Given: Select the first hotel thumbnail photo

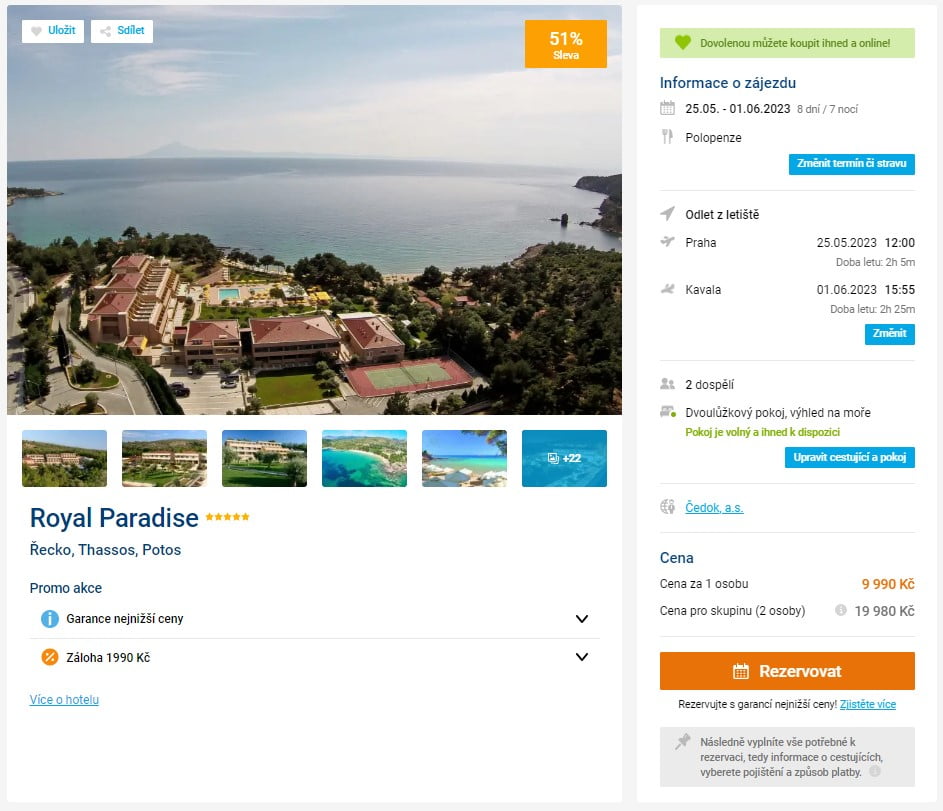Looking at the screenshot, I should pos(64,458).
